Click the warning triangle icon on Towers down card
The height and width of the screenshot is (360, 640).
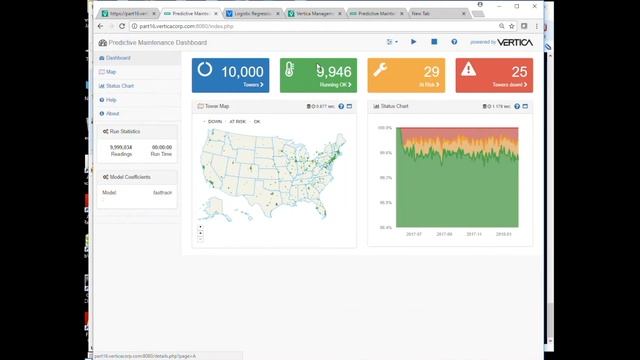pyautogui.click(x=469, y=69)
